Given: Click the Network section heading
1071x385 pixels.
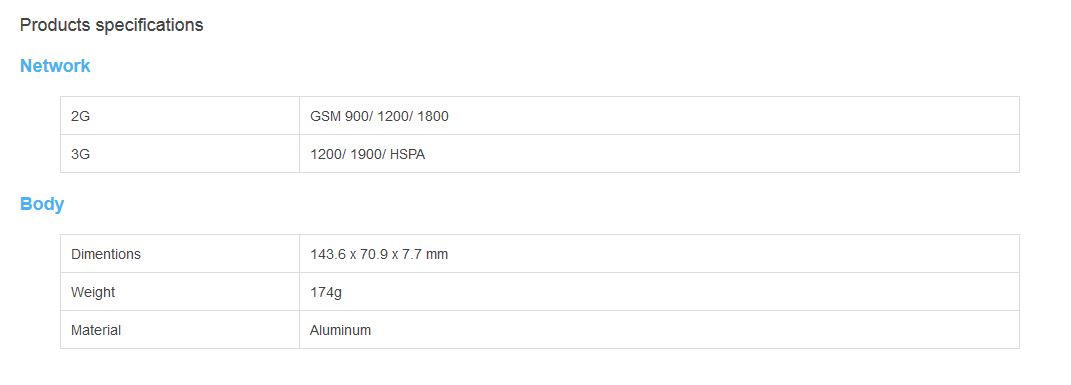Looking at the screenshot, I should [55, 66].
